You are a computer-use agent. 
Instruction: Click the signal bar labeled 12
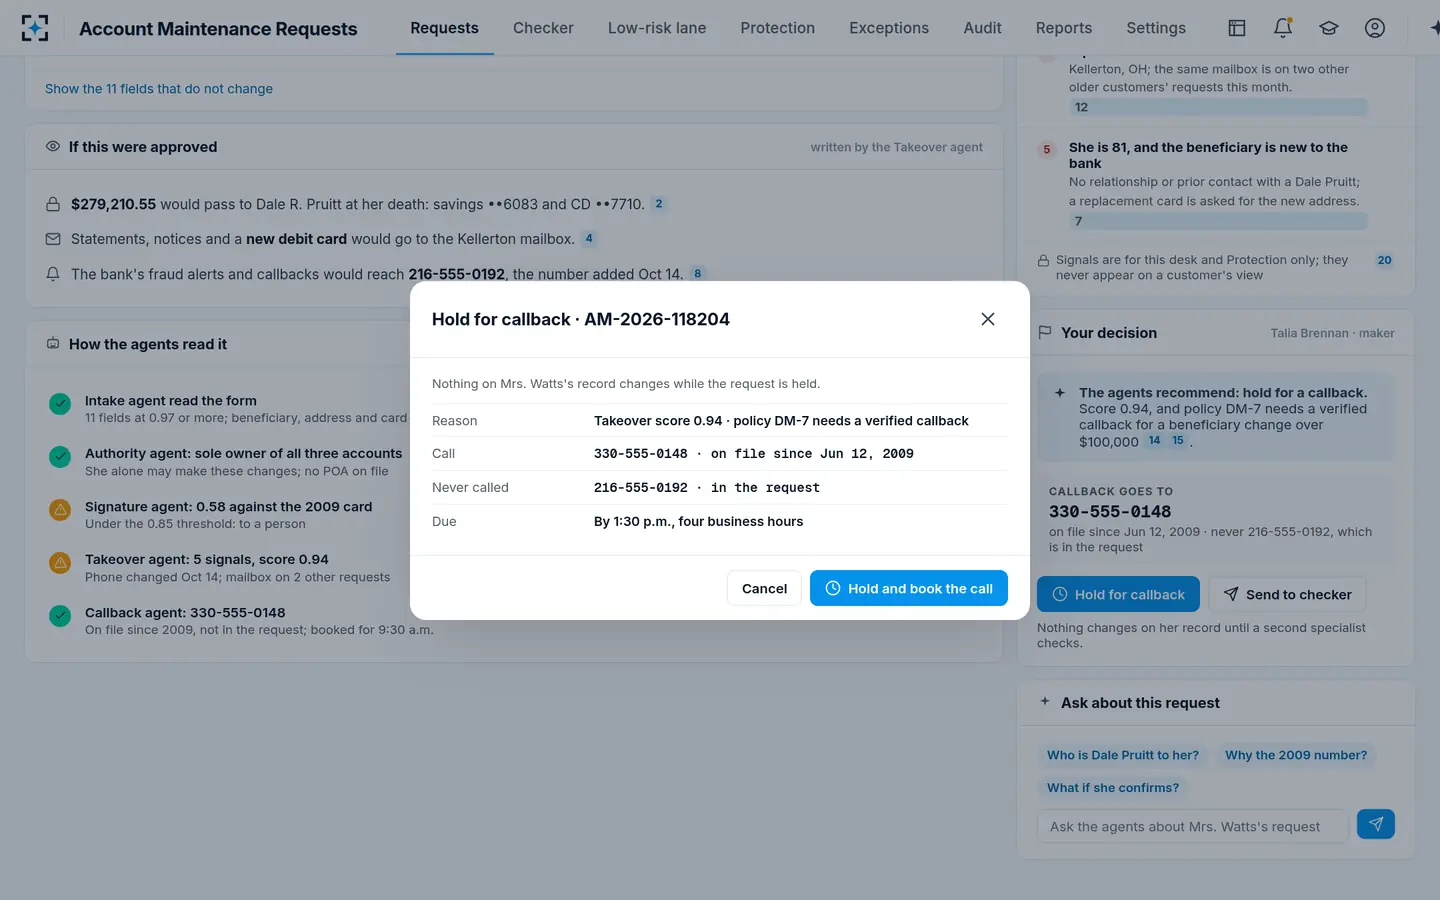tap(1217, 107)
